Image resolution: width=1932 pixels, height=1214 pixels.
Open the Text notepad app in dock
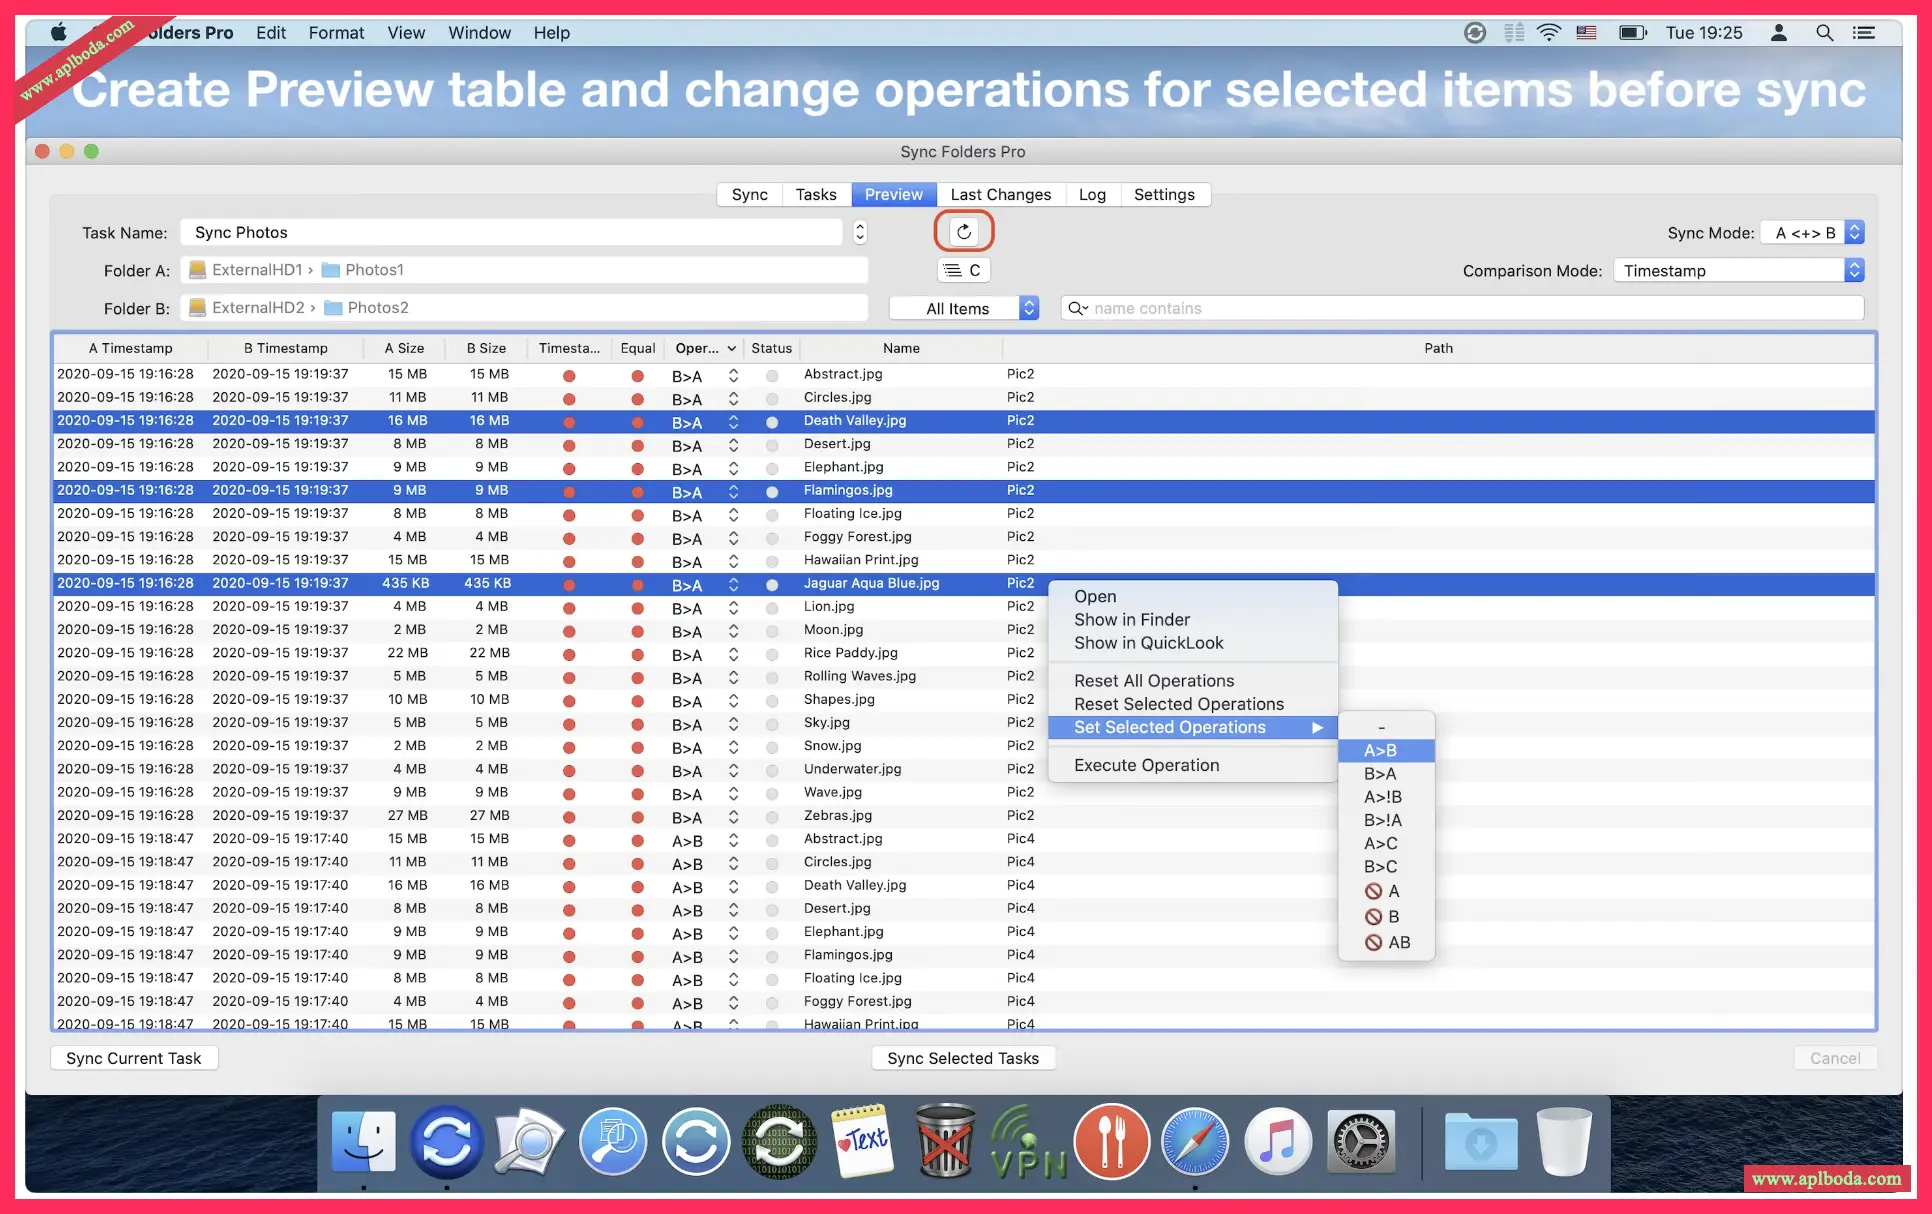862,1141
